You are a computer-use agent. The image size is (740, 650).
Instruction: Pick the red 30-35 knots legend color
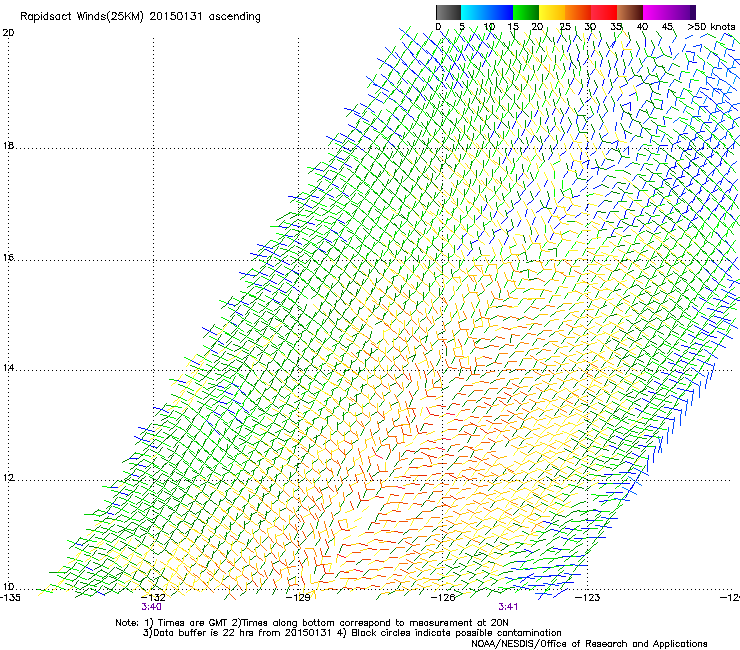pyautogui.click(x=604, y=12)
